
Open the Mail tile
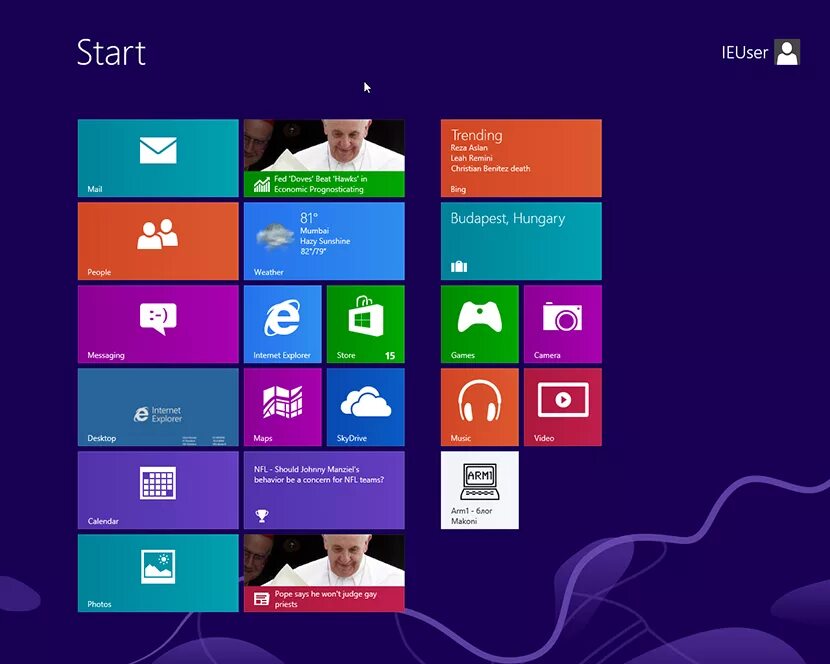tap(158, 158)
